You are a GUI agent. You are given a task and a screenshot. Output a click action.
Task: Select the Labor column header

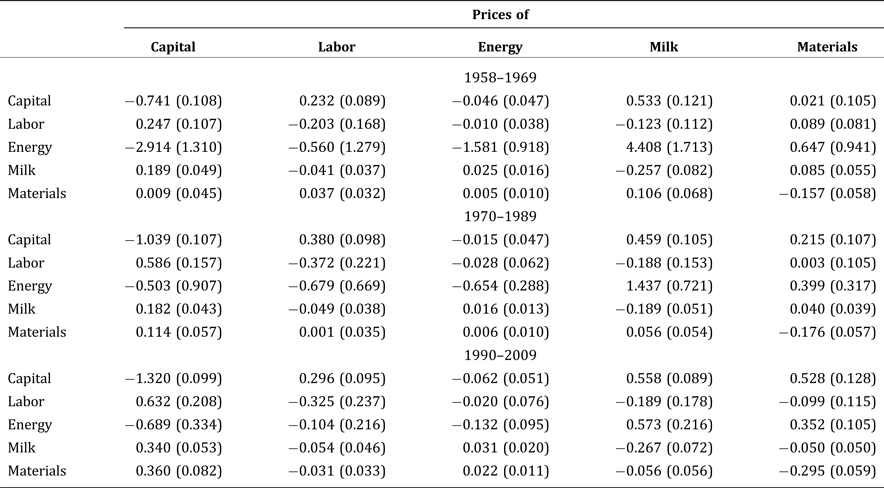[x=336, y=47]
